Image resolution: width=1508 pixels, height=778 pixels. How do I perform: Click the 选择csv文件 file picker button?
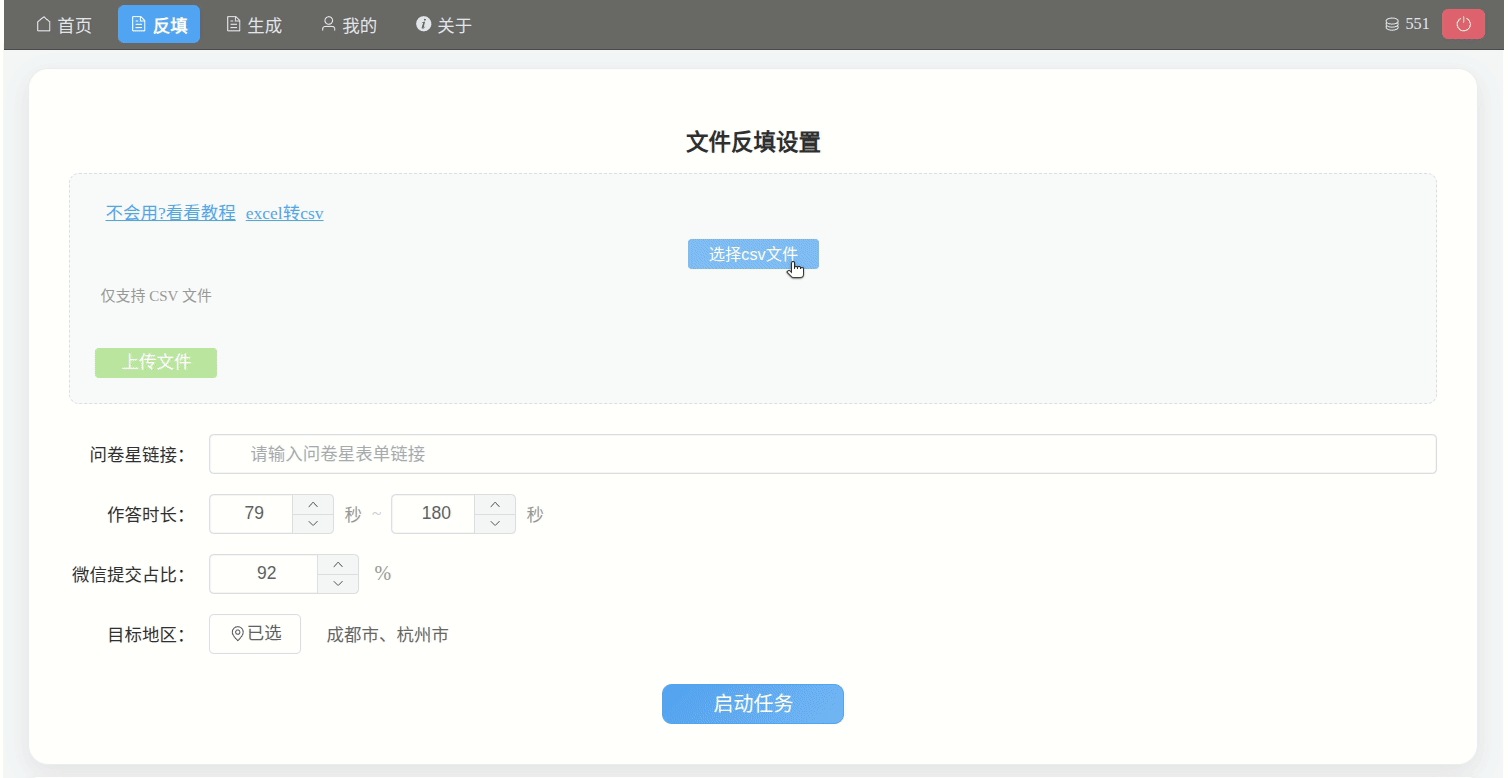click(752, 253)
